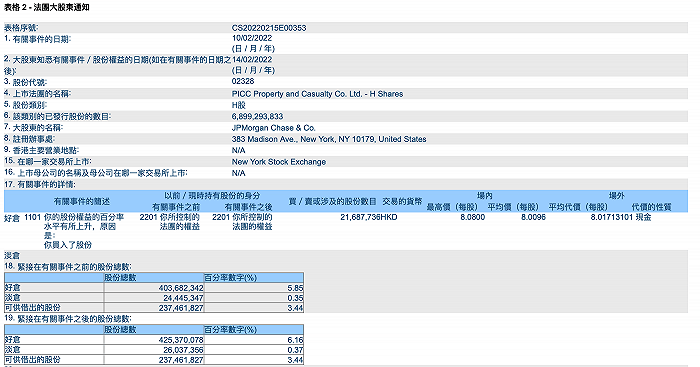
Task: Click the 場內 column group header
Action: click(x=485, y=196)
